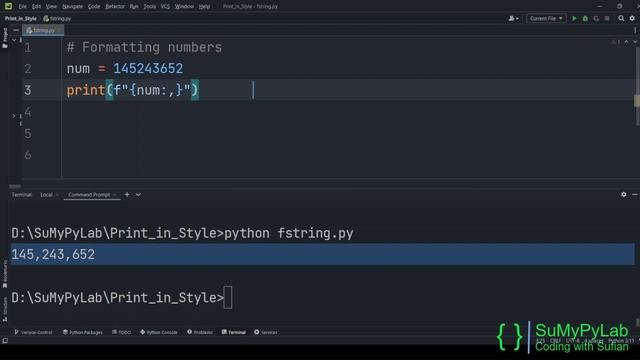
Task: Open the Services tool window
Action: [x=266, y=332]
